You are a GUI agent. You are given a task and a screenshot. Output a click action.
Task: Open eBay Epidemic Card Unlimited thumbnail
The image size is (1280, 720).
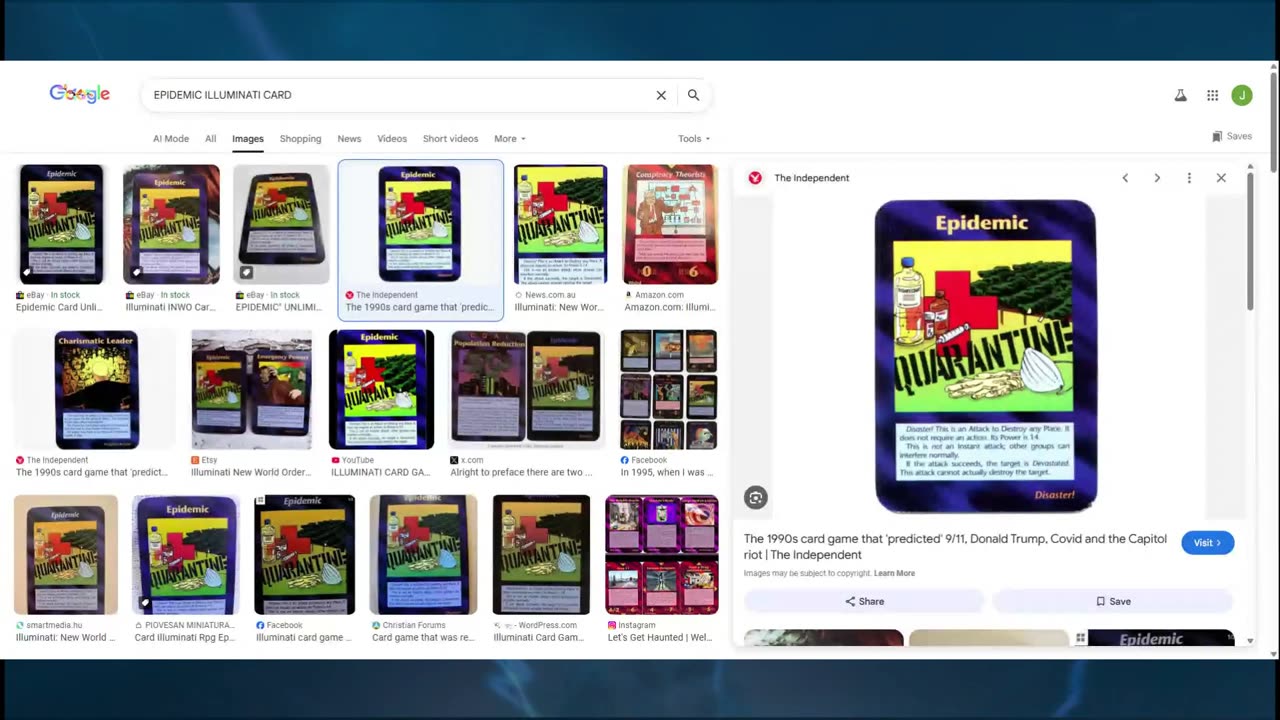61,224
